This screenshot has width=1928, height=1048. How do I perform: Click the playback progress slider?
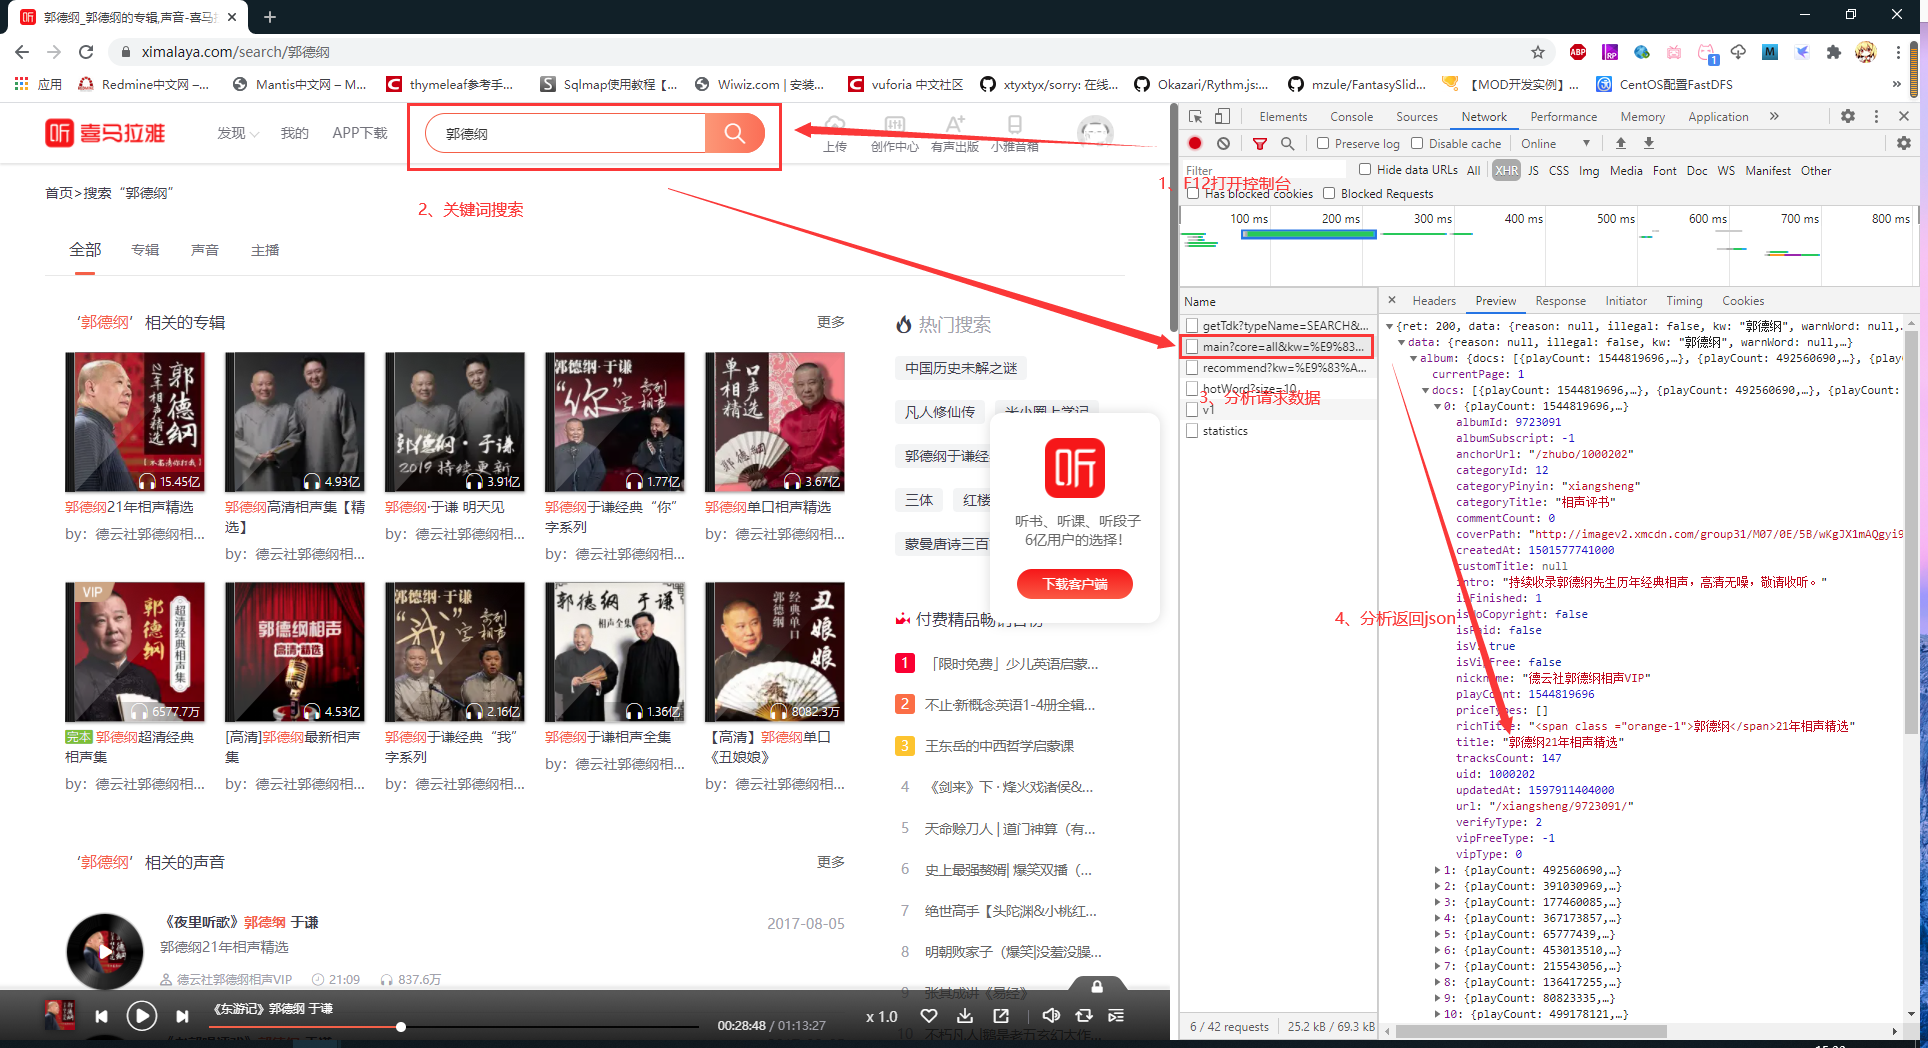[x=400, y=1027]
